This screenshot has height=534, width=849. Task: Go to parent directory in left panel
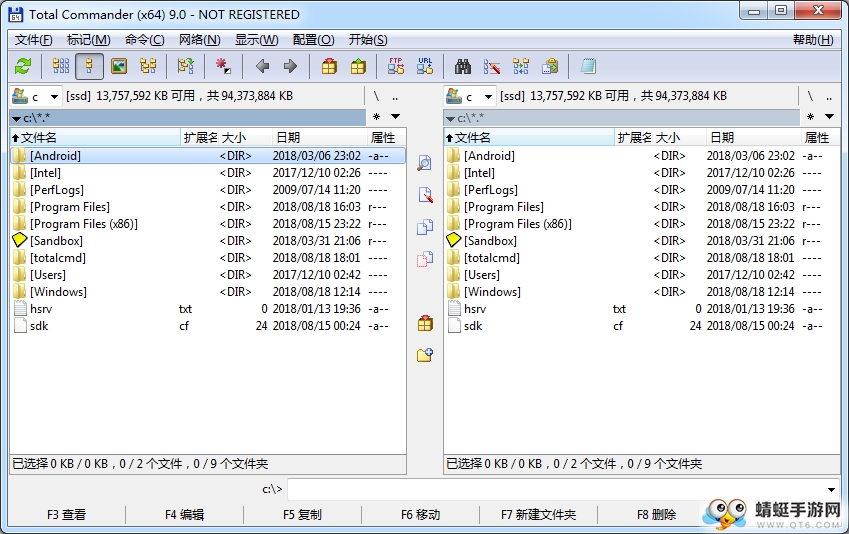(x=395, y=96)
